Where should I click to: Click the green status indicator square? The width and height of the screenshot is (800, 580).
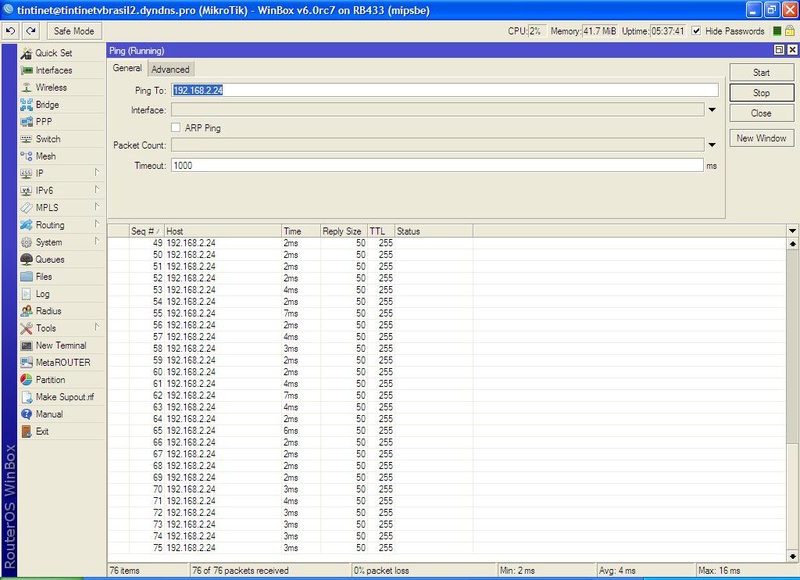point(777,31)
